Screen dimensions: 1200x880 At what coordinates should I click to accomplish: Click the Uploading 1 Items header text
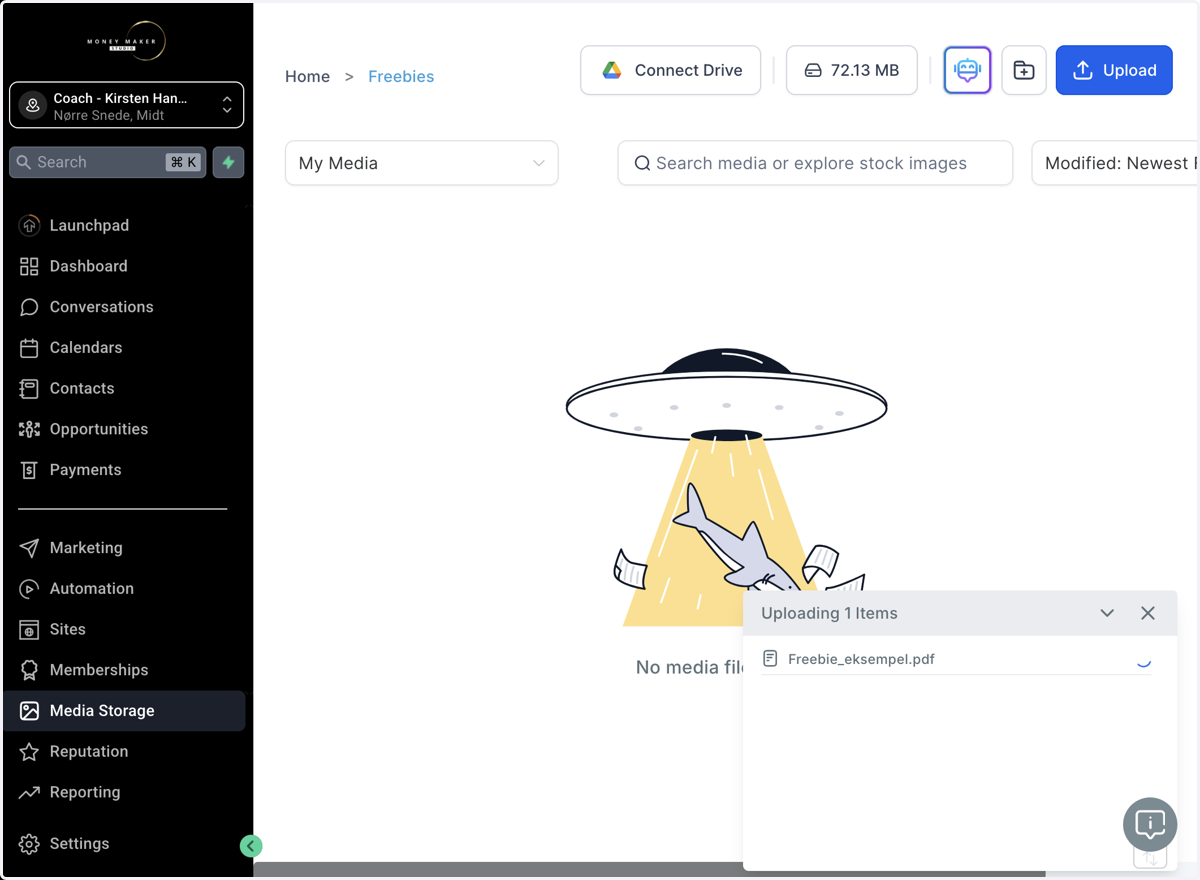tap(829, 613)
